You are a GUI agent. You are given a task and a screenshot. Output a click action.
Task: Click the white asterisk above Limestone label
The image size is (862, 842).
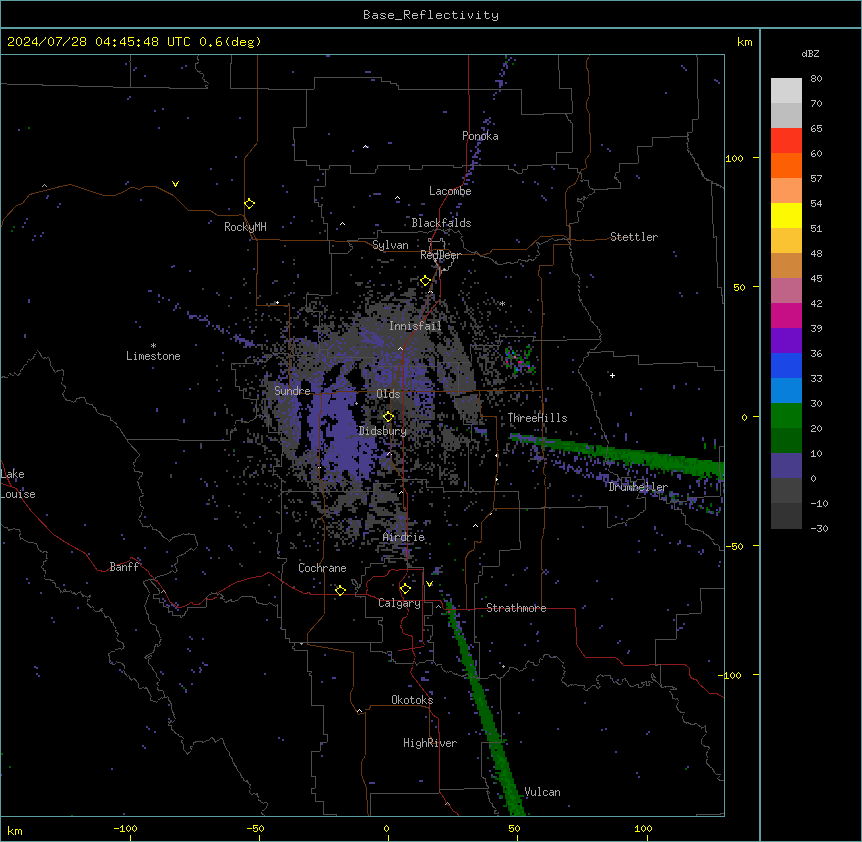[x=153, y=346]
